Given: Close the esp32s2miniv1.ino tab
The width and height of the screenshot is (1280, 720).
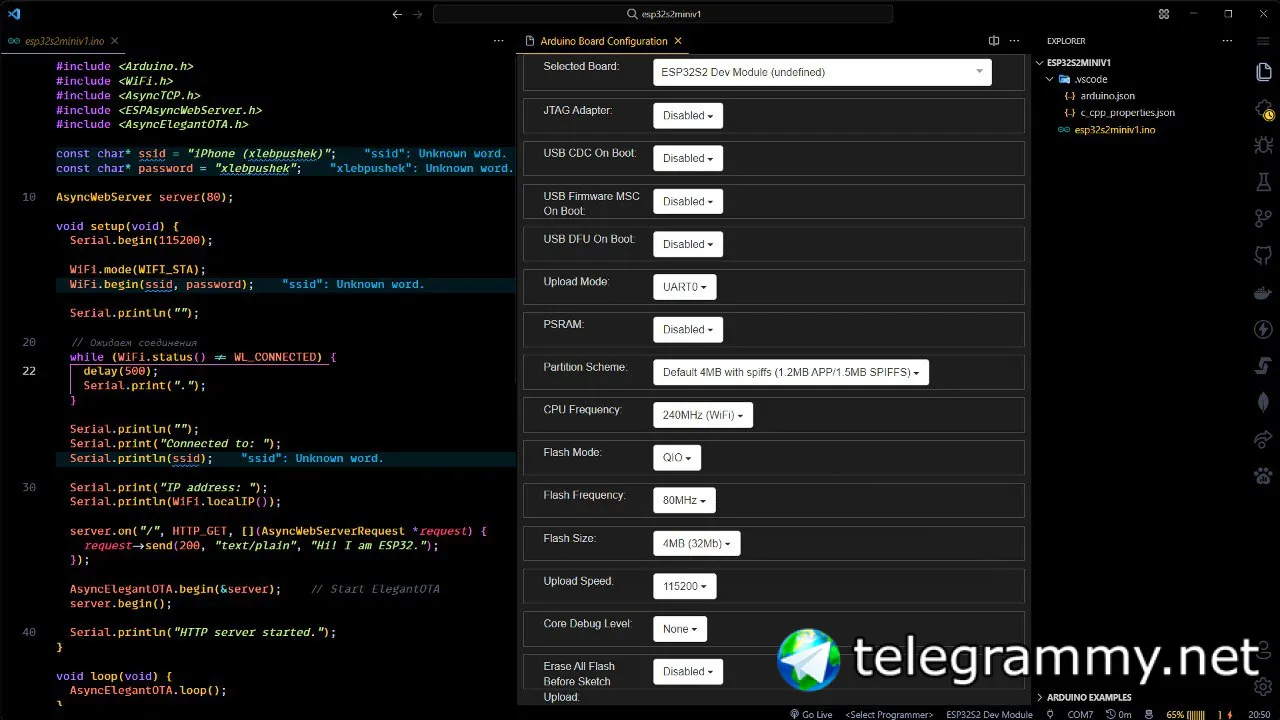Looking at the screenshot, I should click(x=115, y=41).
